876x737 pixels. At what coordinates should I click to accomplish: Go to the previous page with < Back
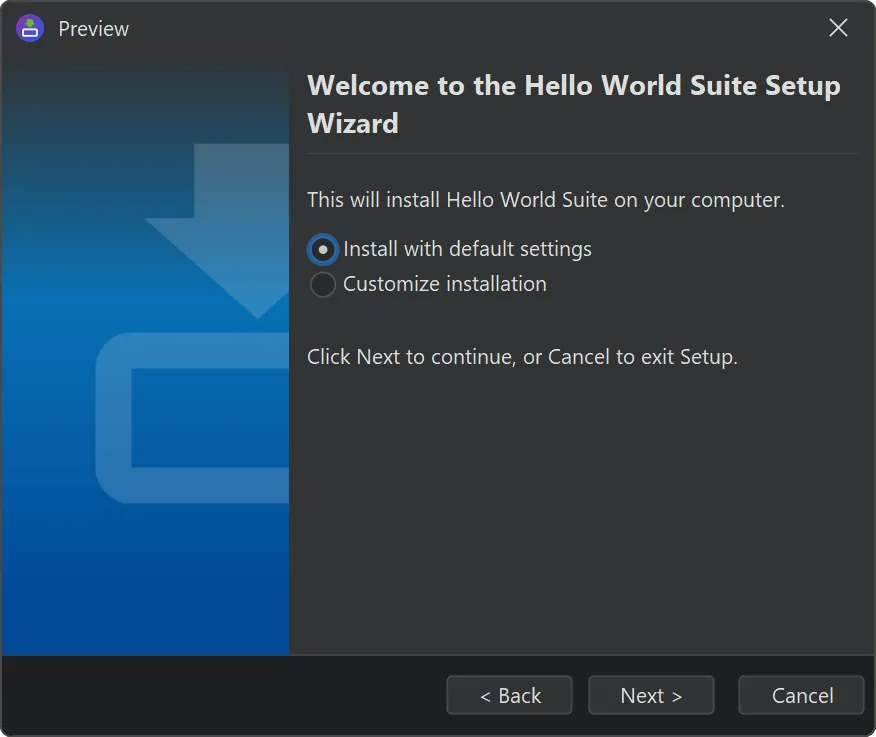point(509,696)
